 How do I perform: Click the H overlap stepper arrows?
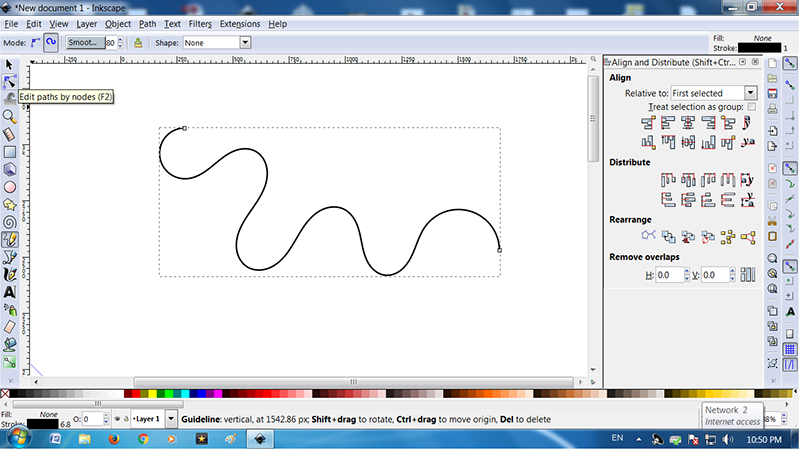pyautogui.click(x=687, y=274)
